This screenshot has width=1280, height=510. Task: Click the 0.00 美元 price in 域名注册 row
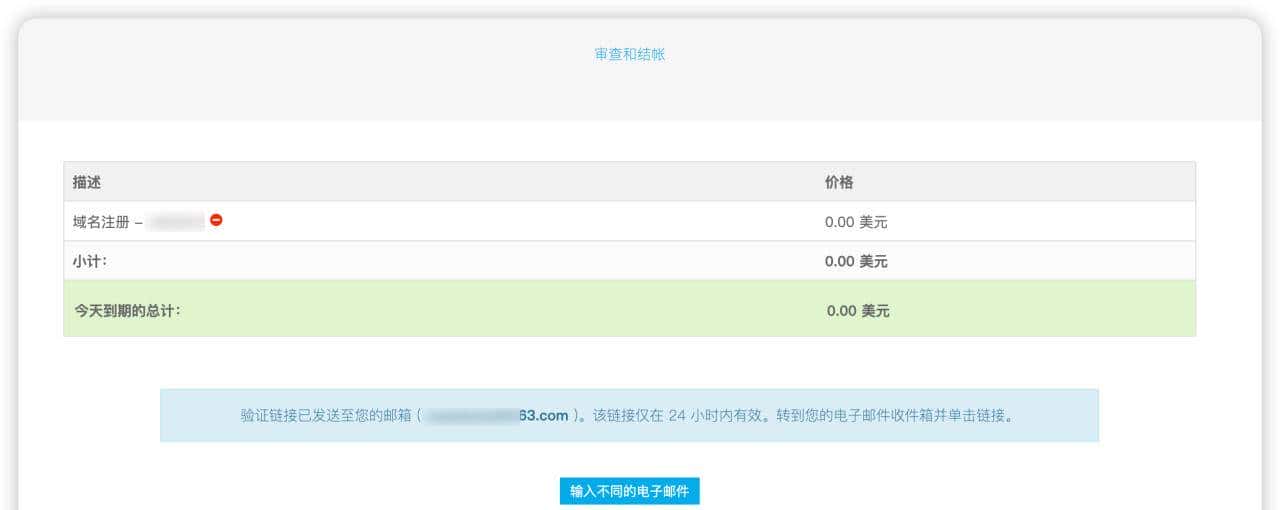pos(856,222)
